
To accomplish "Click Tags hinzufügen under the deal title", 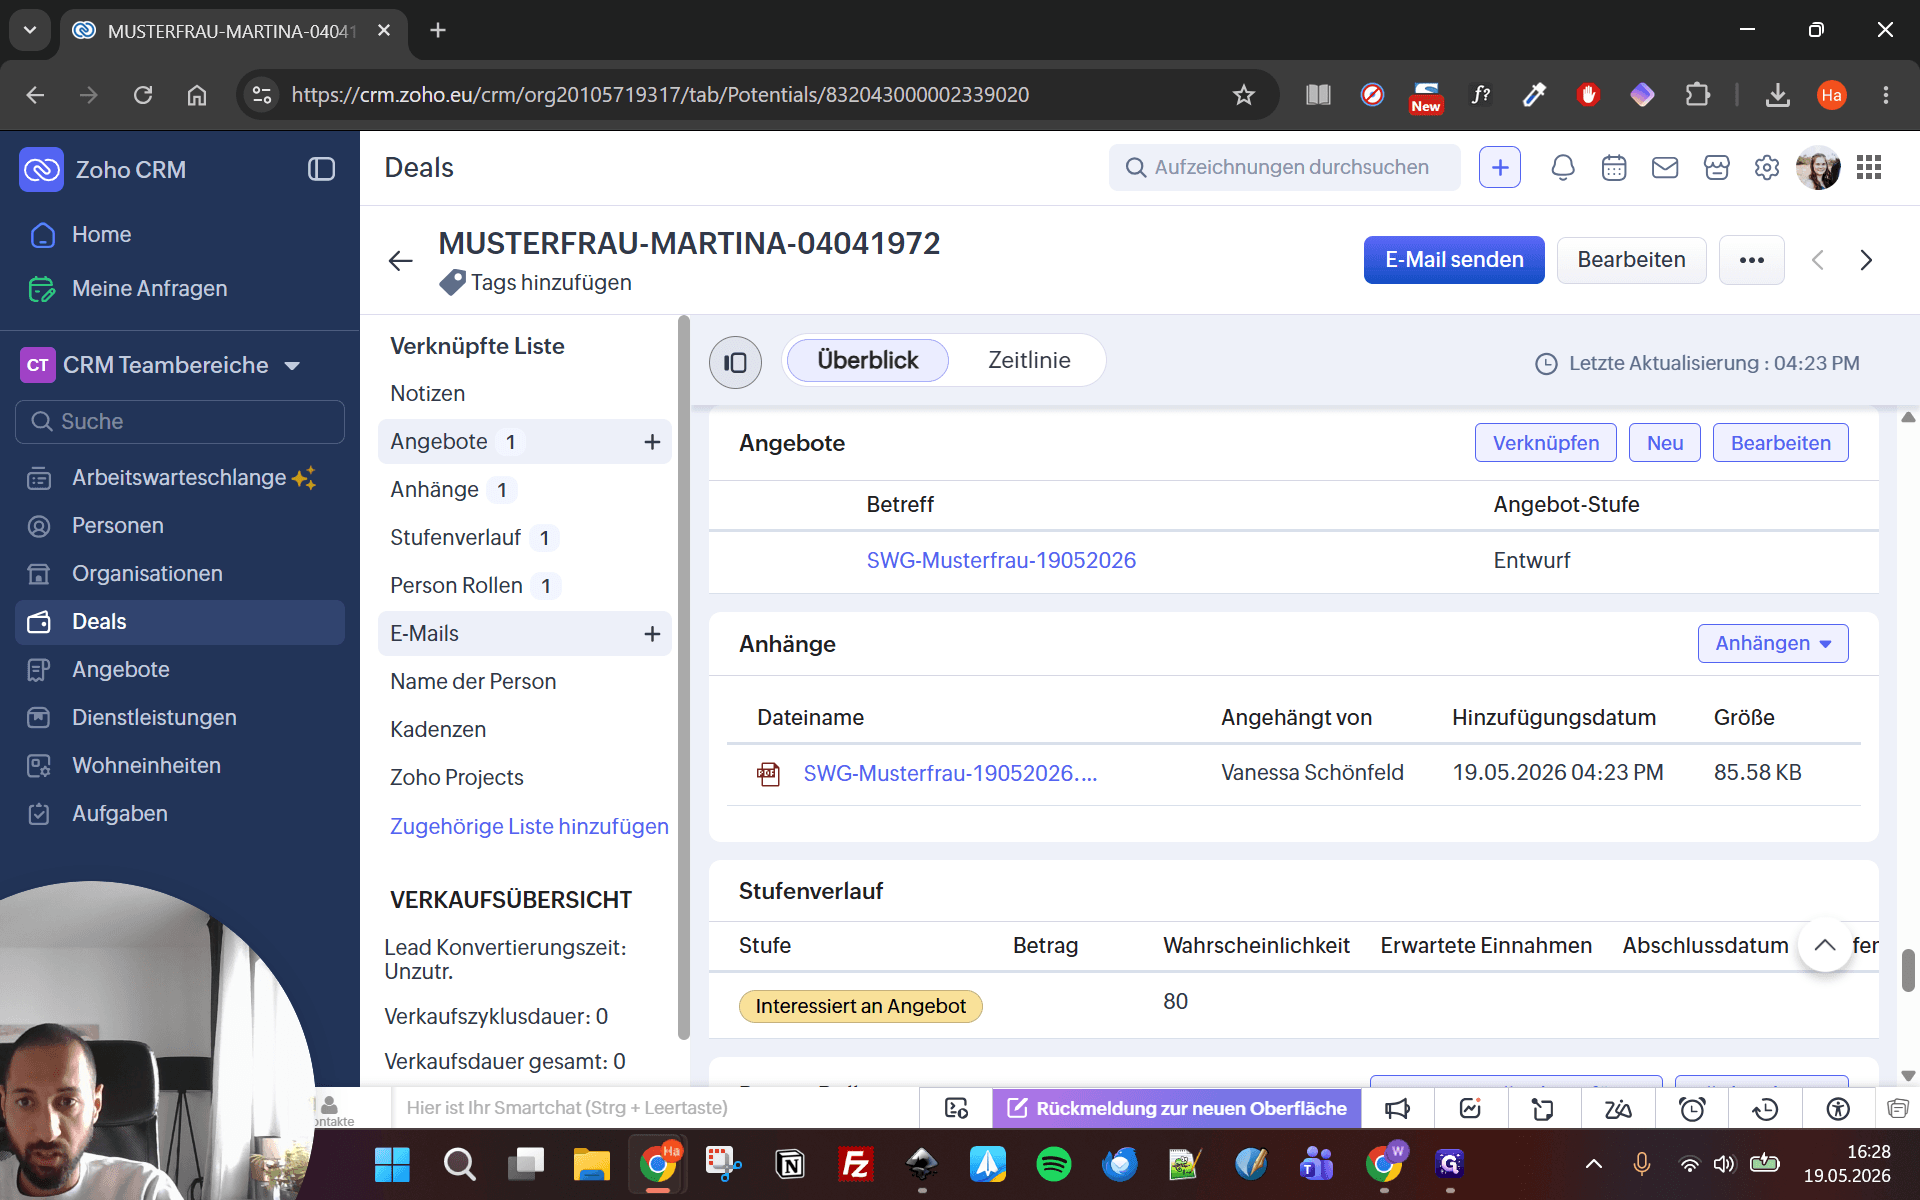I will click(551, 283).
